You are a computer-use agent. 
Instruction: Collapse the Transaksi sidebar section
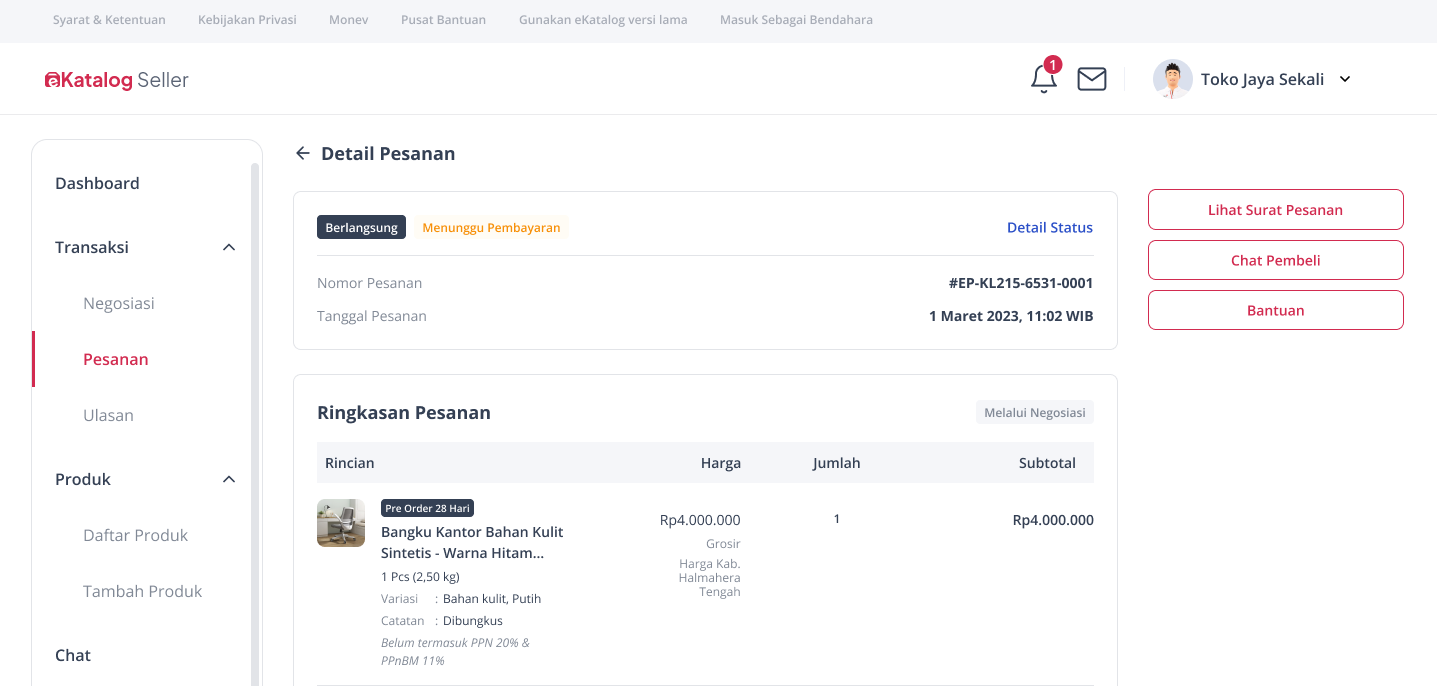pyautogui.click(x=229, y=247)
